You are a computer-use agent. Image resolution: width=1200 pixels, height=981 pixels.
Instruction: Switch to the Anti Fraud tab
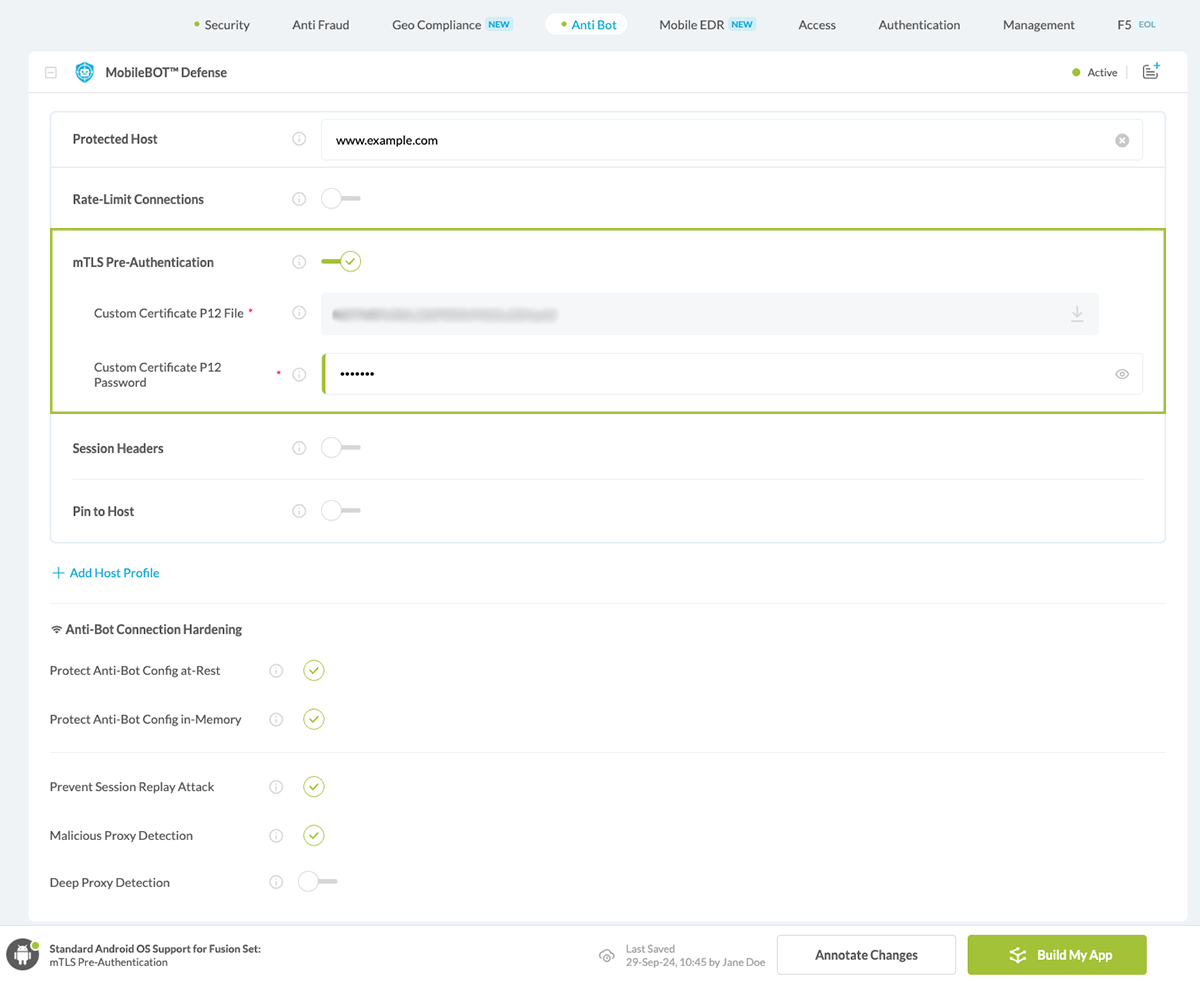320,24
